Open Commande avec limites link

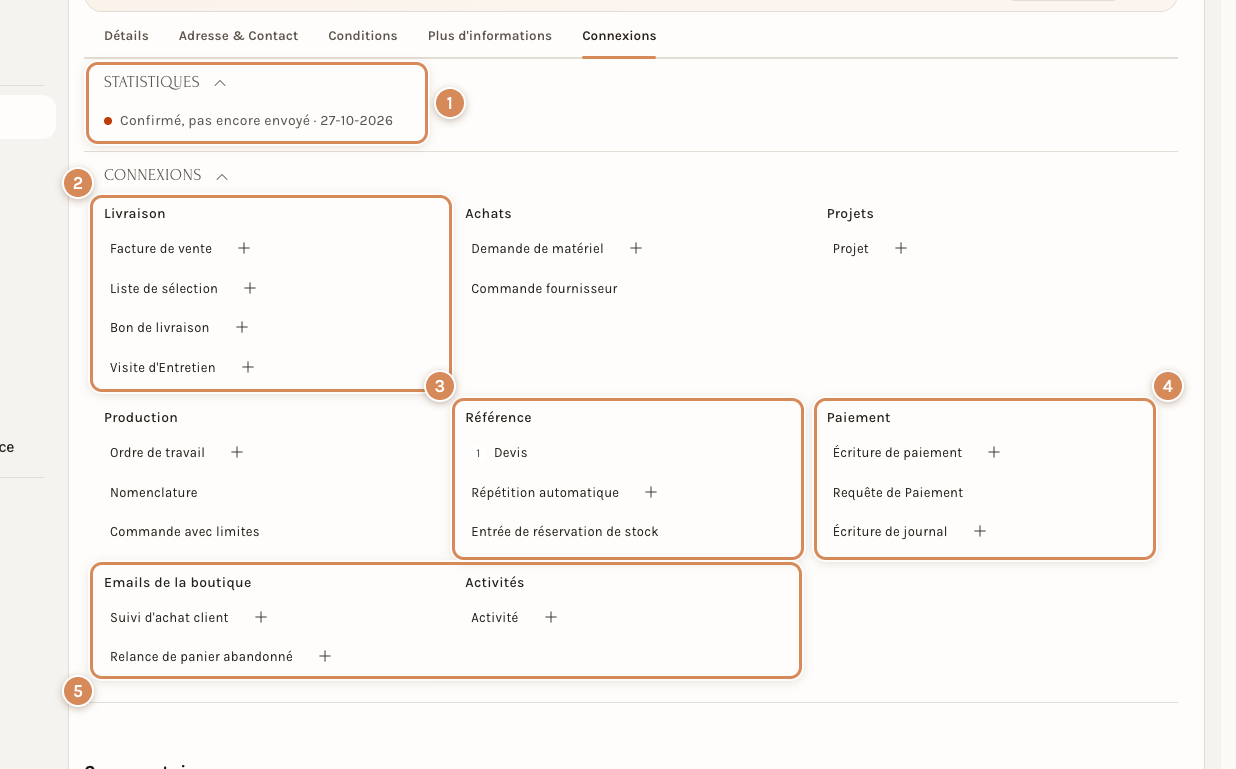point(185,532)
